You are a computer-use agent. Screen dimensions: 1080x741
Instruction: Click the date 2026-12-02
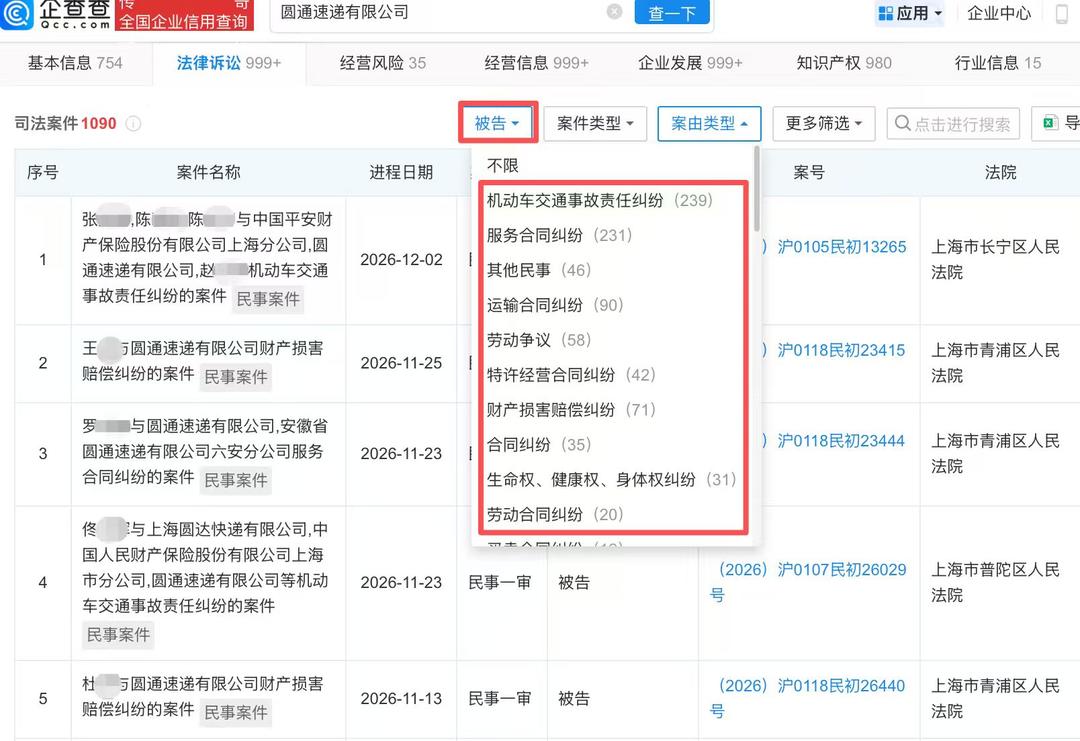click(x=401, y=260)
